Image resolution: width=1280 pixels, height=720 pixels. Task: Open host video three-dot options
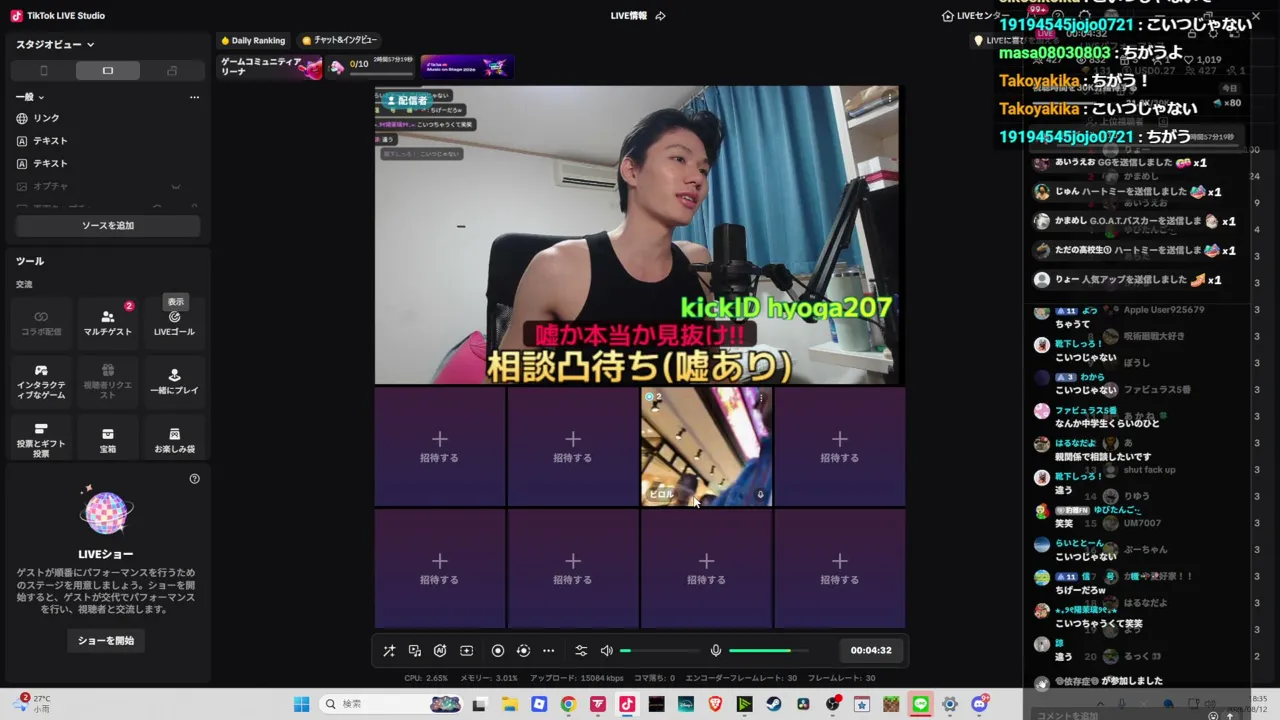(x=889, y=98)
